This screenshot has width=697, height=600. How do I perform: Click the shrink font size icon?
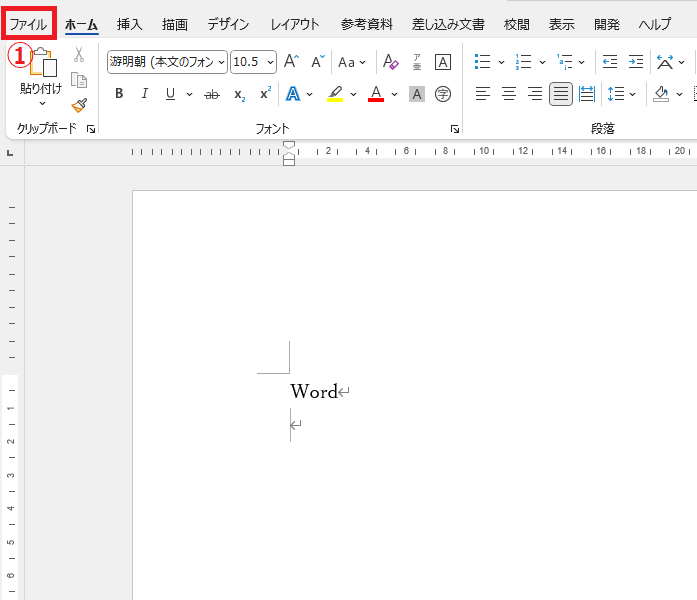tap(317, 61)
